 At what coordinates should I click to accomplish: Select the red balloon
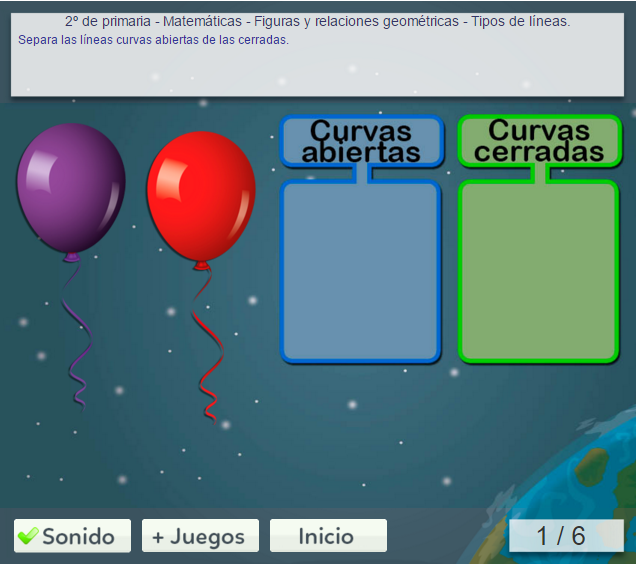pos(201,195)
